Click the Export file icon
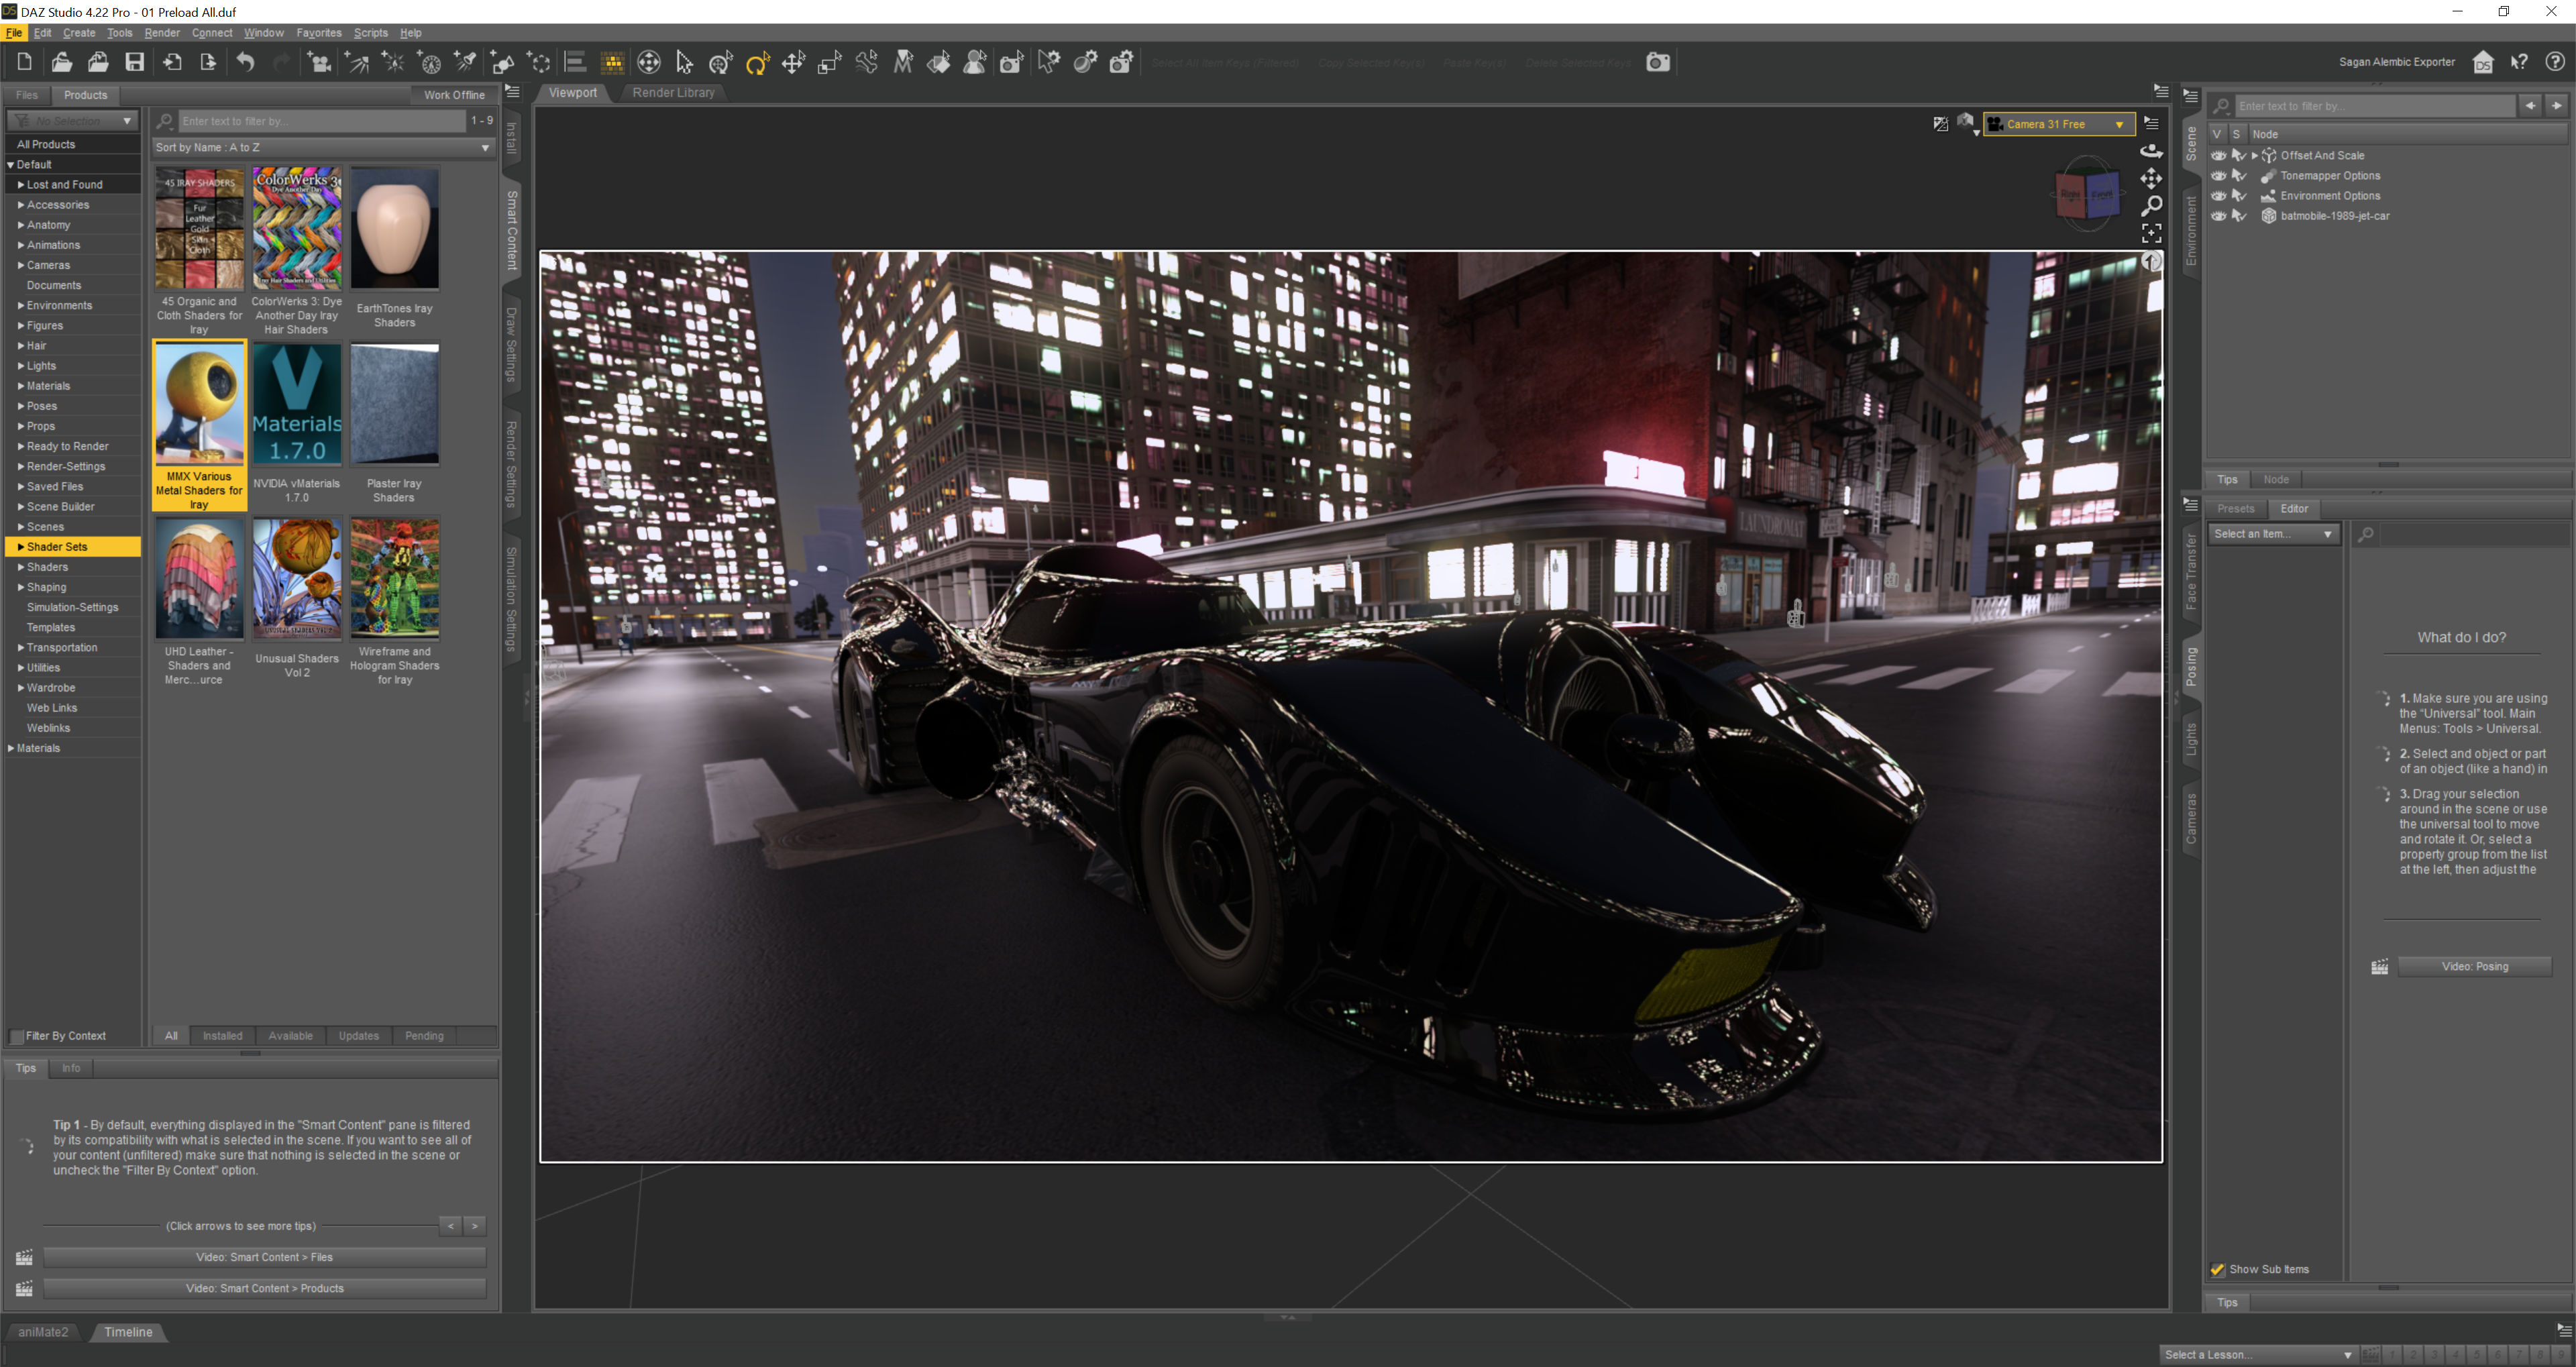This screenshot has width=2576, height=1367. coord(208,62)
